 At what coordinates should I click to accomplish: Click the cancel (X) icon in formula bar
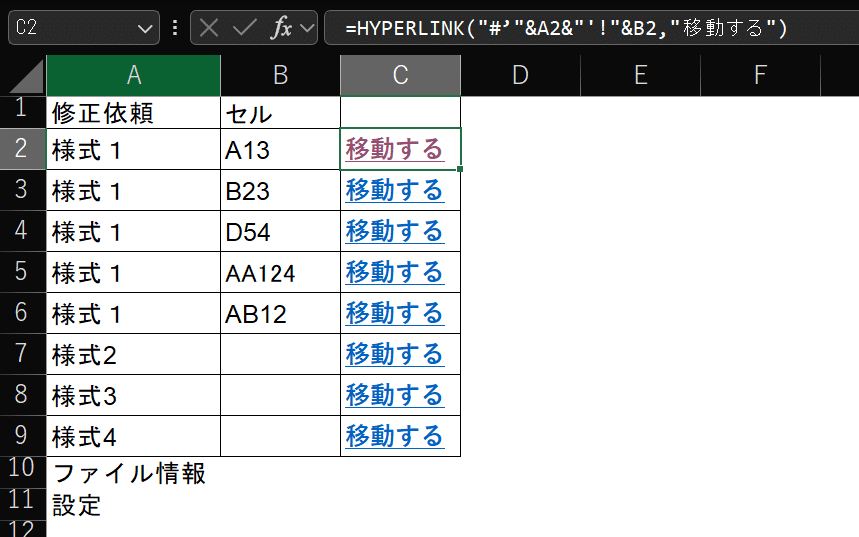[209, 27]
